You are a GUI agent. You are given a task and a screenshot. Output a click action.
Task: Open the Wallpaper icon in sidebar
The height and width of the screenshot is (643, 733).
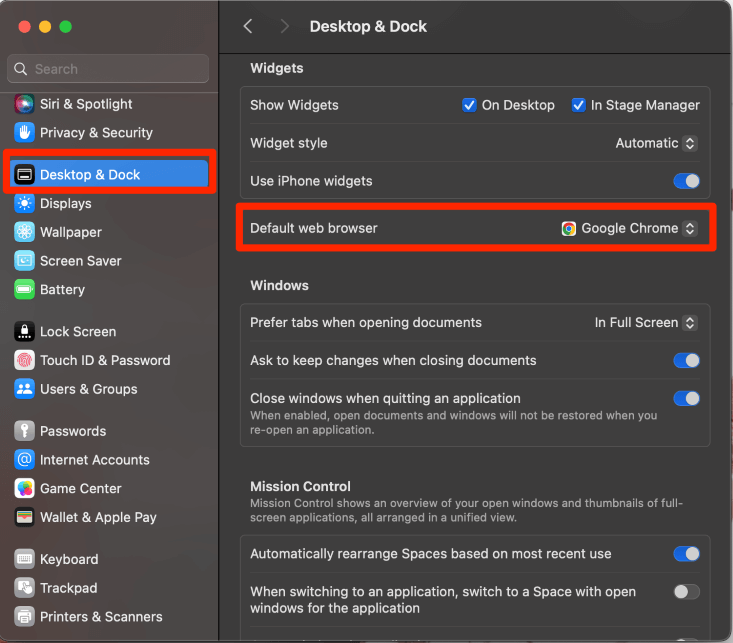point(25,232)
